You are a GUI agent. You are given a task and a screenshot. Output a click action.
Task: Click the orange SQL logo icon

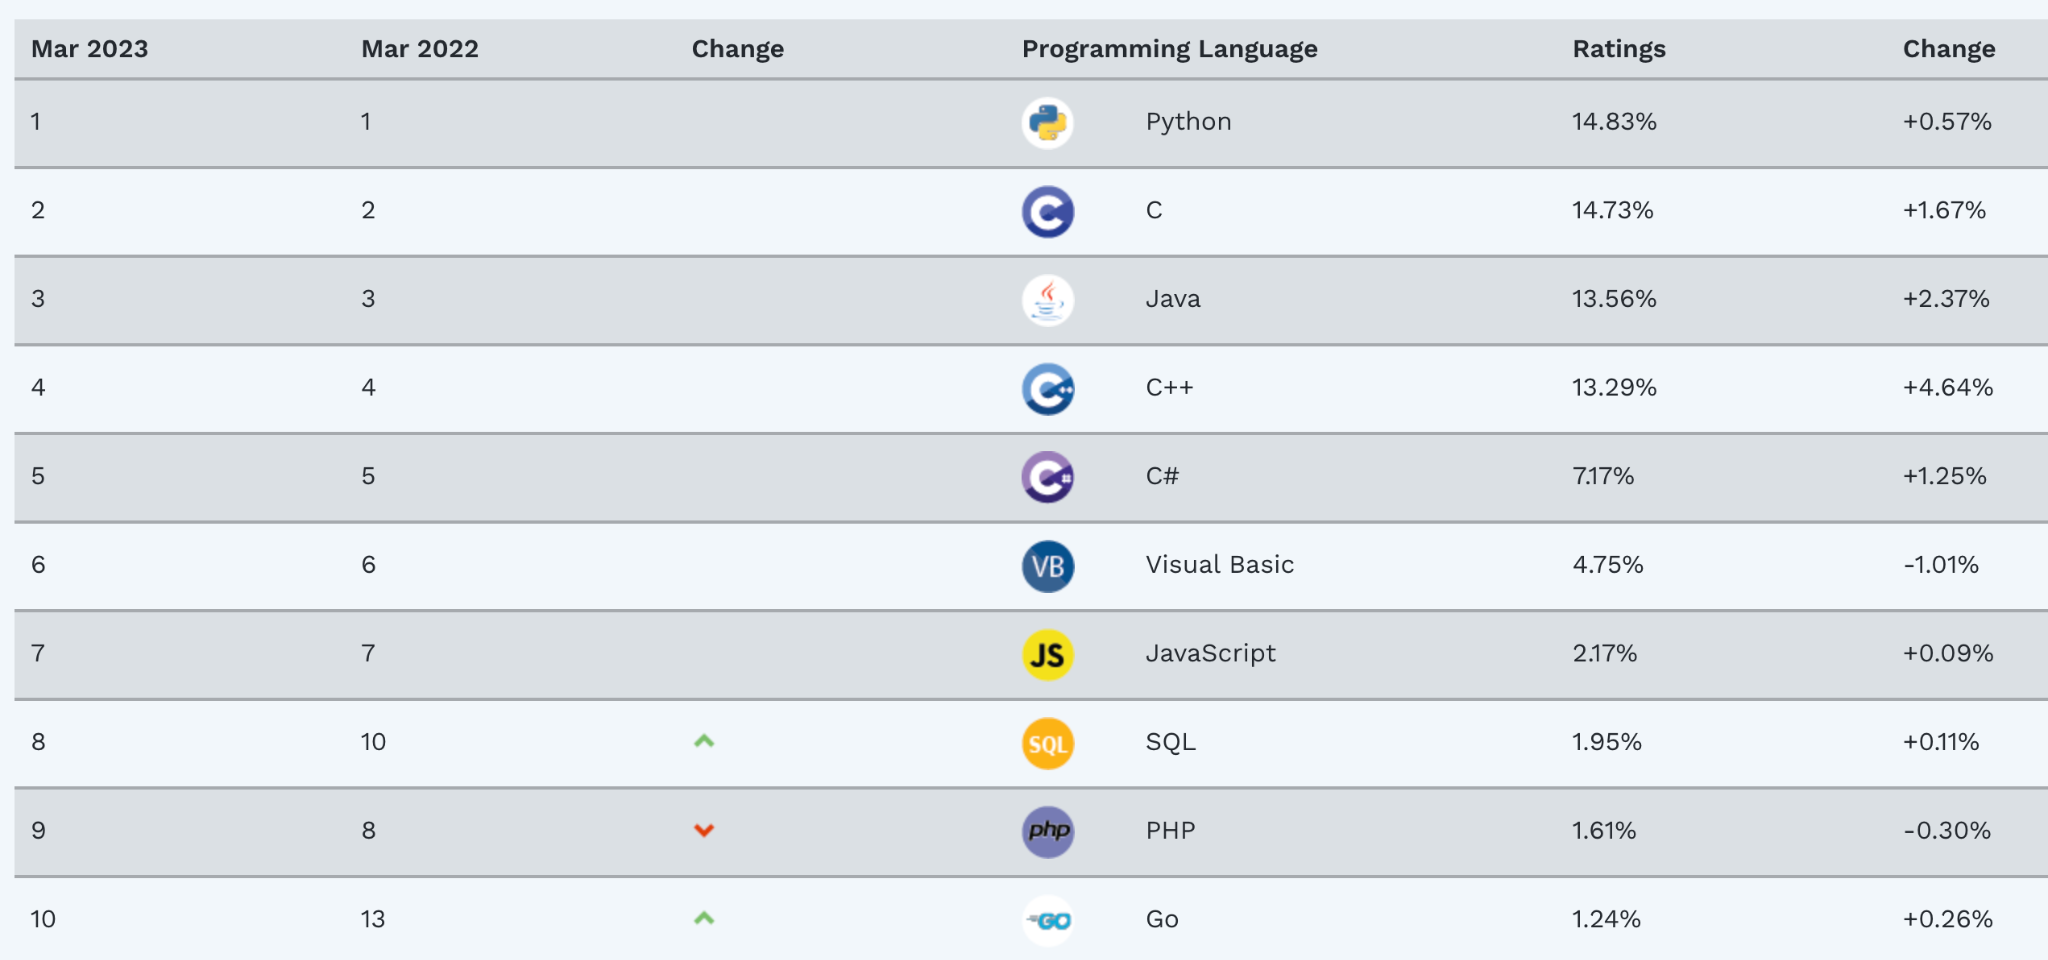(x=1047, y=743)
